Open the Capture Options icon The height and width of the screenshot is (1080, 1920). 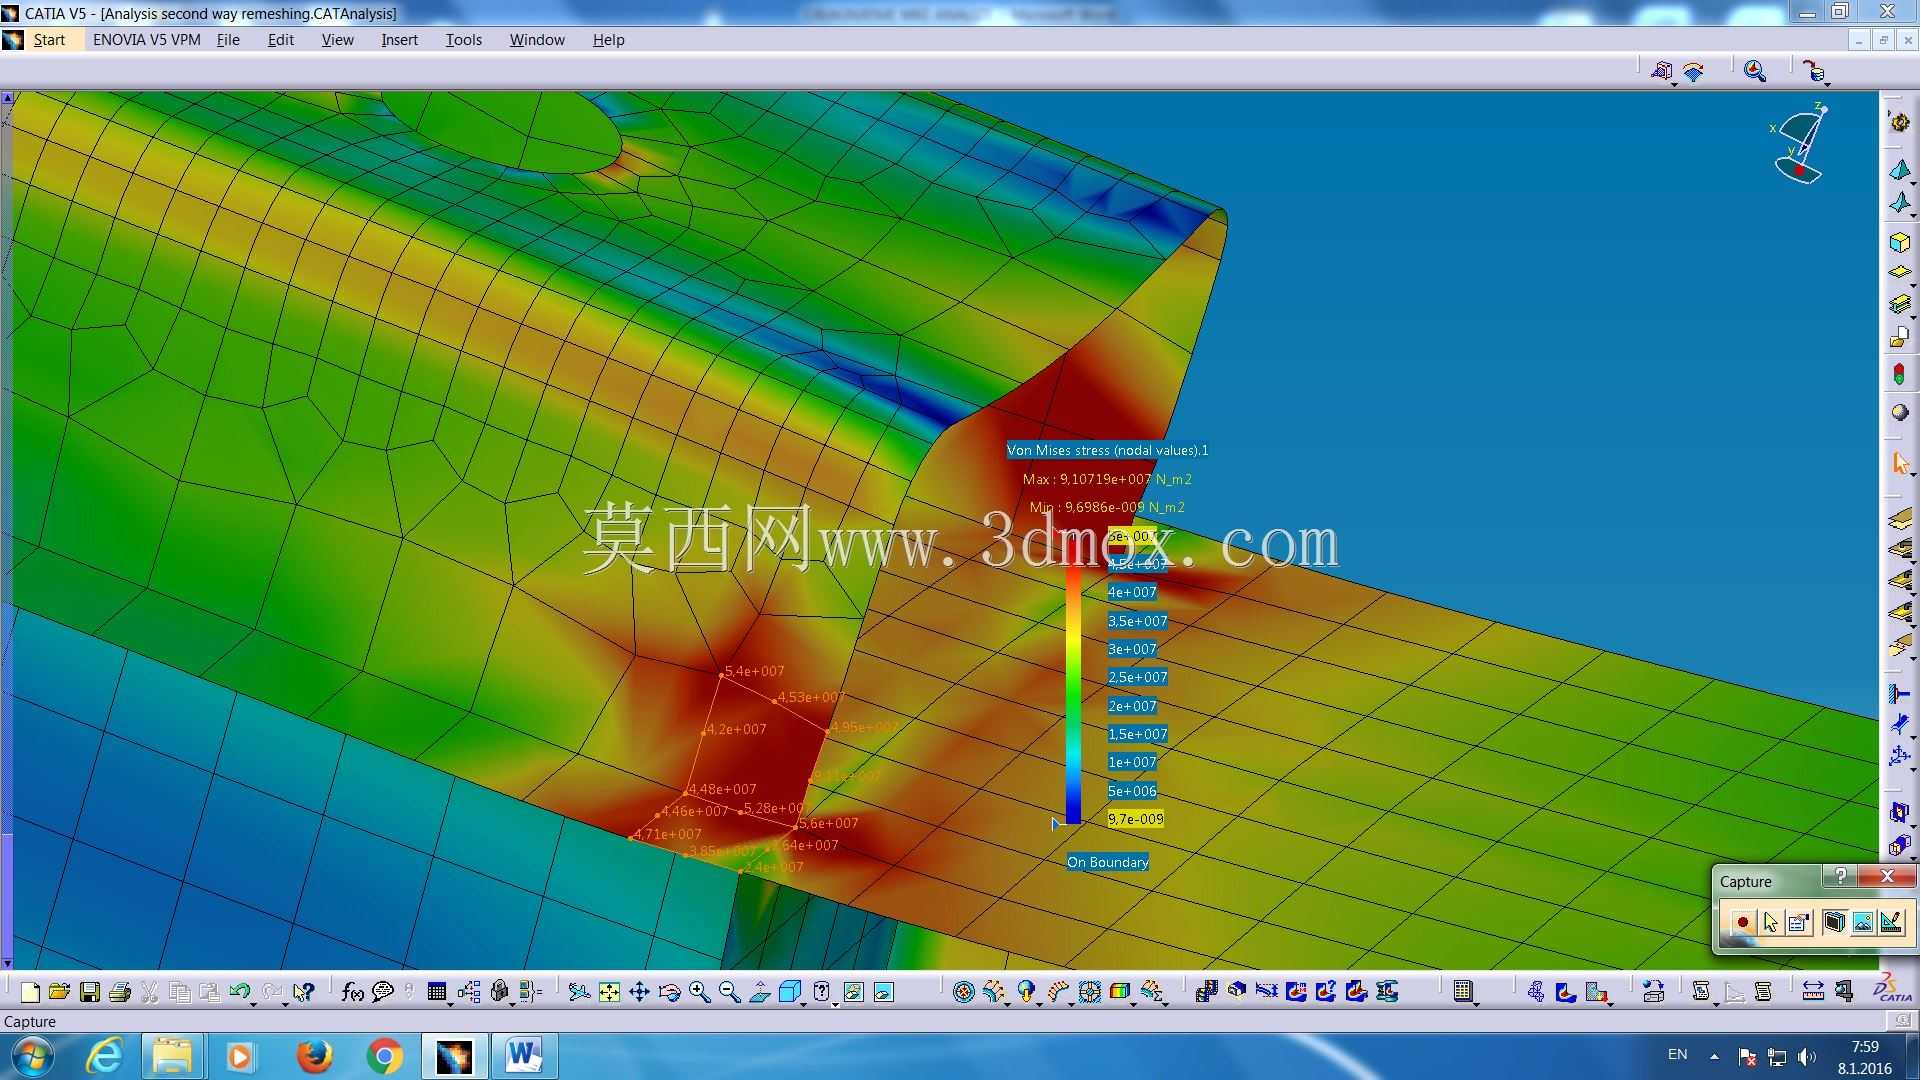point(1798,922)
